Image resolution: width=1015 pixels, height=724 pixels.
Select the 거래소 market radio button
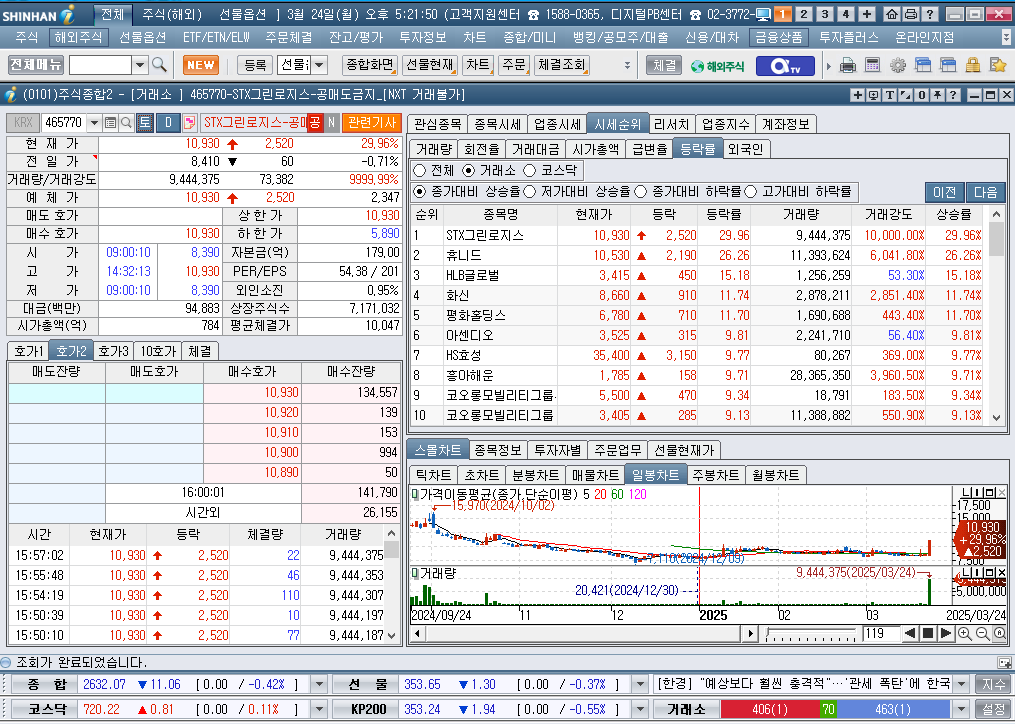tap(469, 170)
